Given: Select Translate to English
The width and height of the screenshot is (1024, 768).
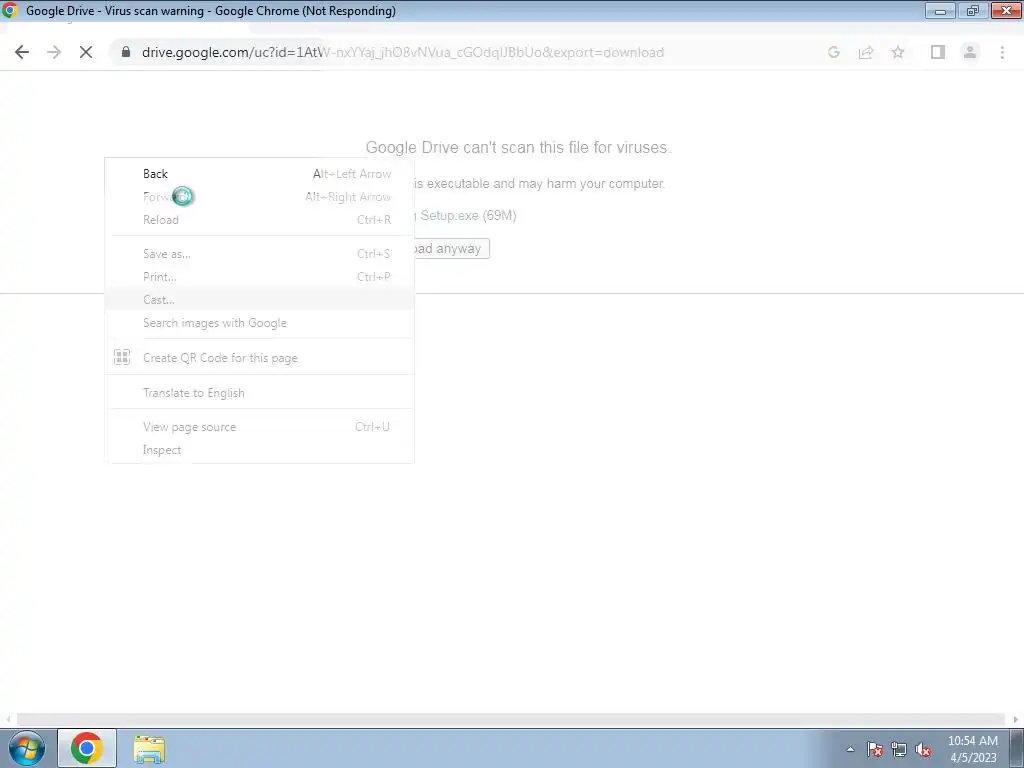Looking at the screenshot, I should tap(260, 393).
